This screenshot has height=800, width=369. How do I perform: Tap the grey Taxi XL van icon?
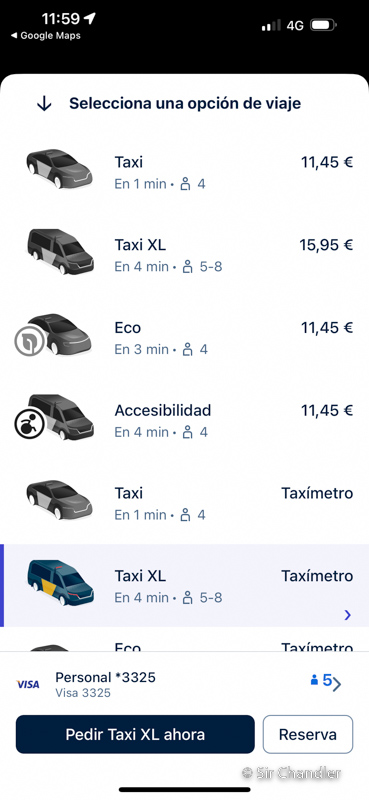coord(60,252)
